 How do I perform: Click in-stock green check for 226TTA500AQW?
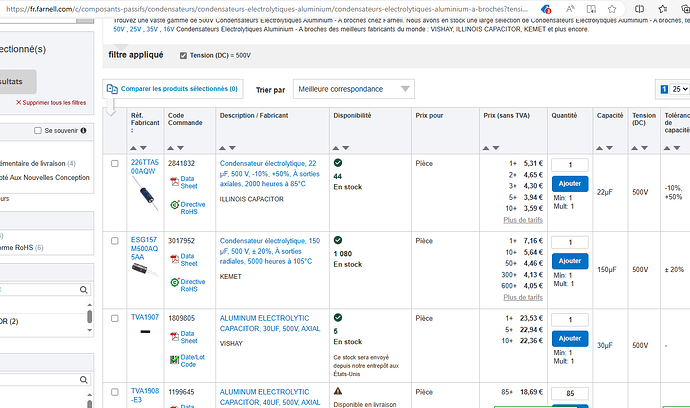click(338, 163)
